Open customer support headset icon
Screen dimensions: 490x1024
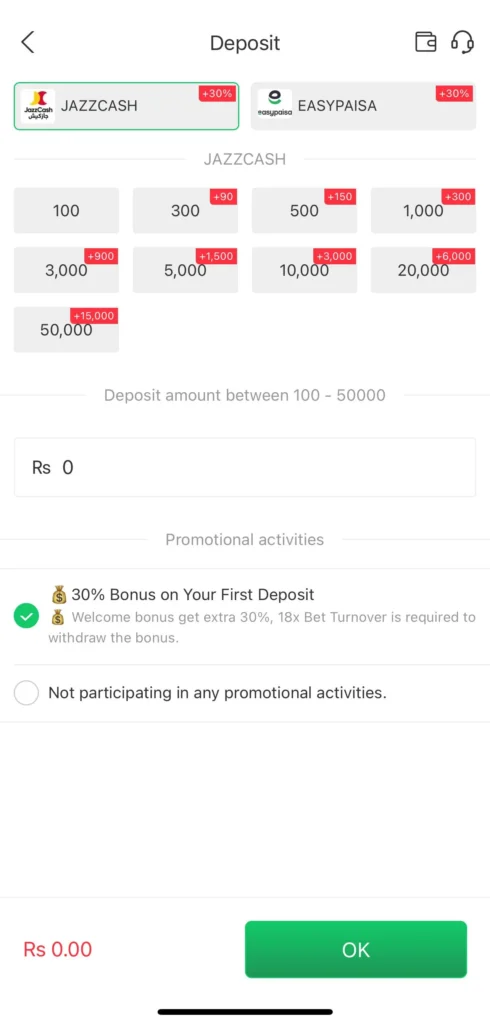pyautogui.click(x=462, y=42)
